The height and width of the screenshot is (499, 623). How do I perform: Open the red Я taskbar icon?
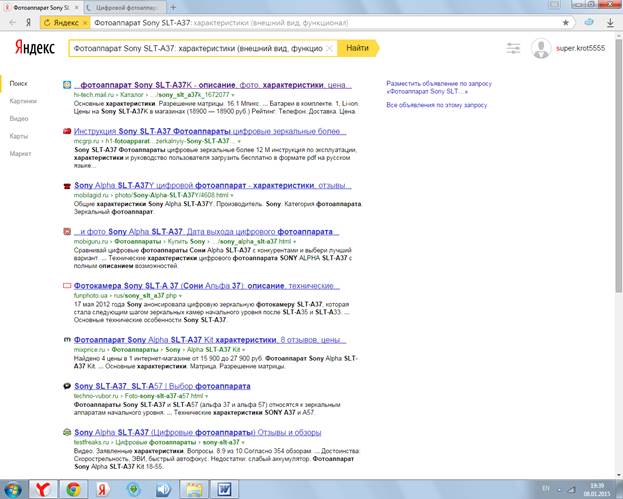click(x=103, y=489)
